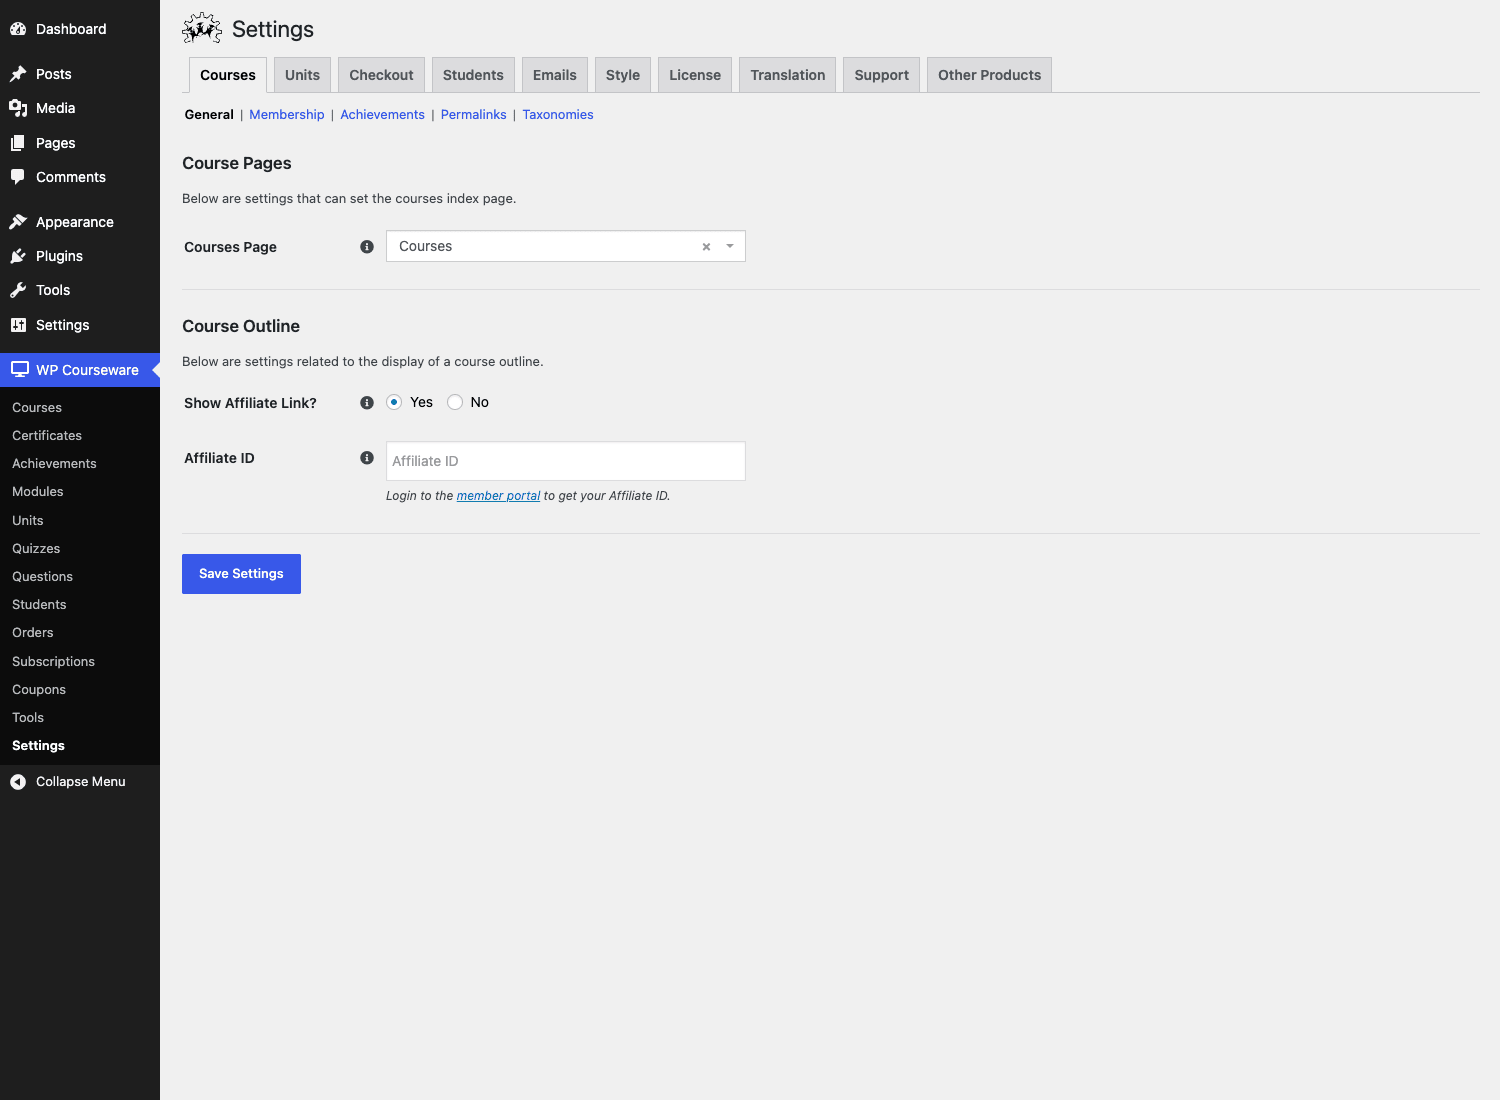Clear the Courses Page selection with the x
This screenshot has height=1100, width=1500.
point(706,247)
